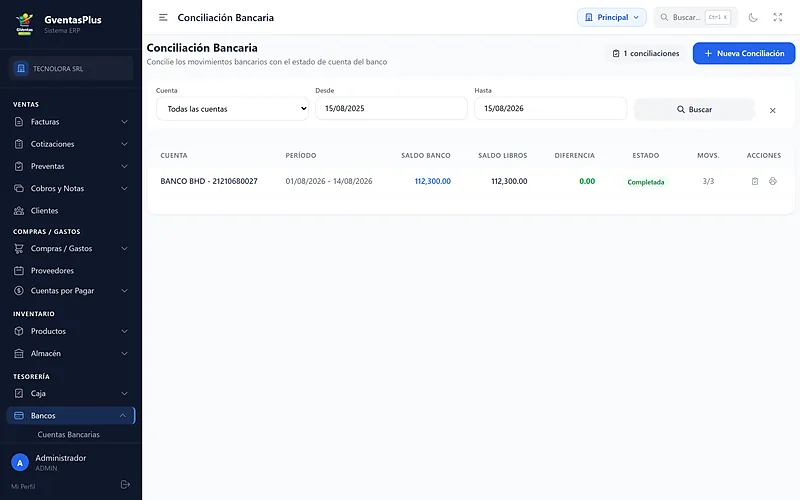
Task: Click the Proveedores icon
Action: point(19,270)
